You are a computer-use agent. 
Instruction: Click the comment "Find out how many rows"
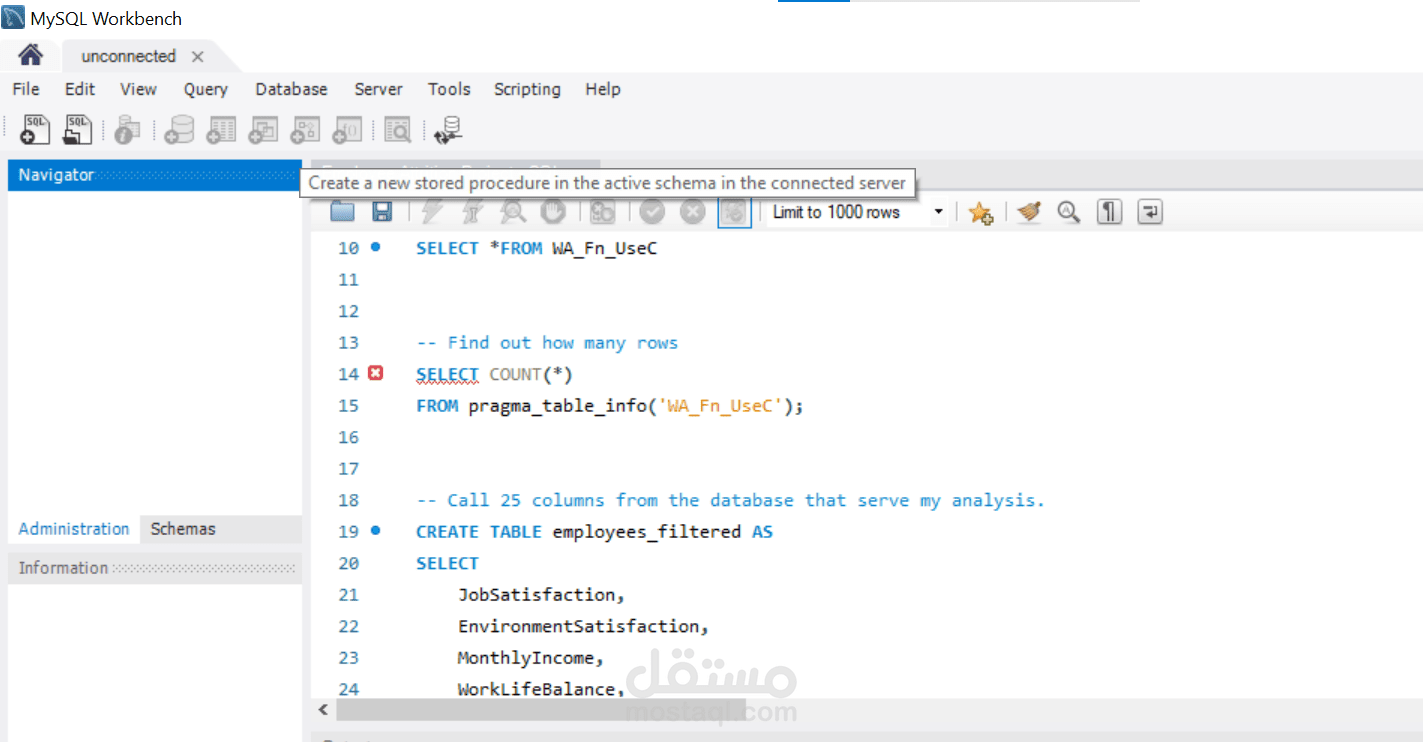tap(547, 343)
